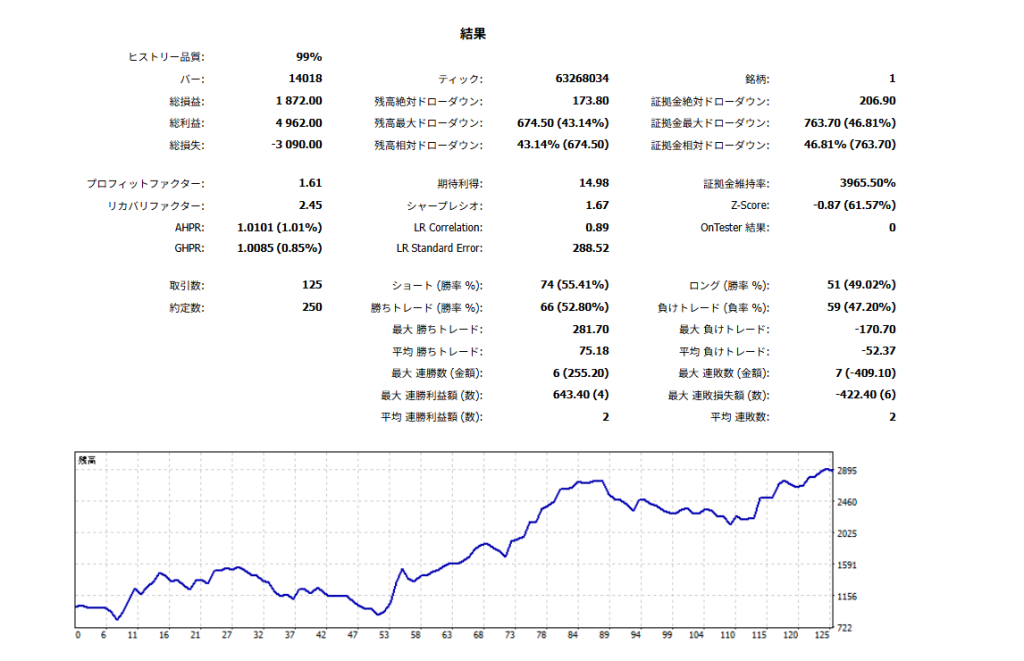Click the 総損失 value -3 090.00
Viewport: 1024px width, 661px height.
coord(297,145)
